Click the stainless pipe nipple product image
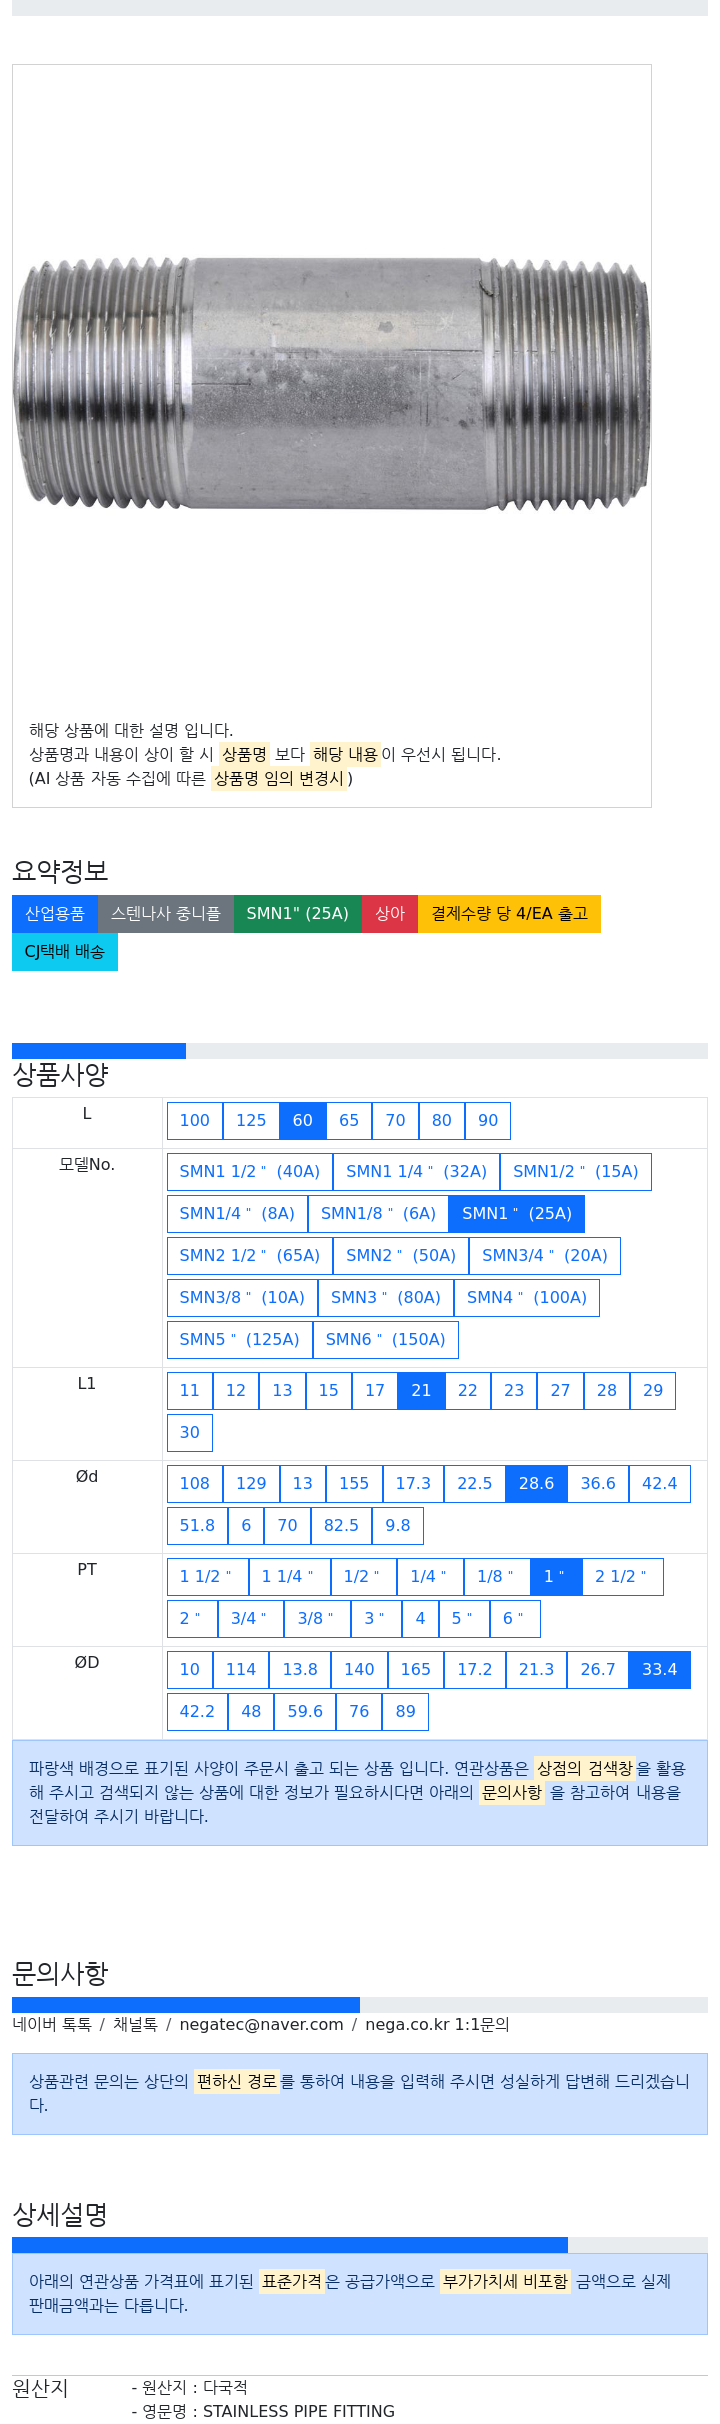 [331, 384]
